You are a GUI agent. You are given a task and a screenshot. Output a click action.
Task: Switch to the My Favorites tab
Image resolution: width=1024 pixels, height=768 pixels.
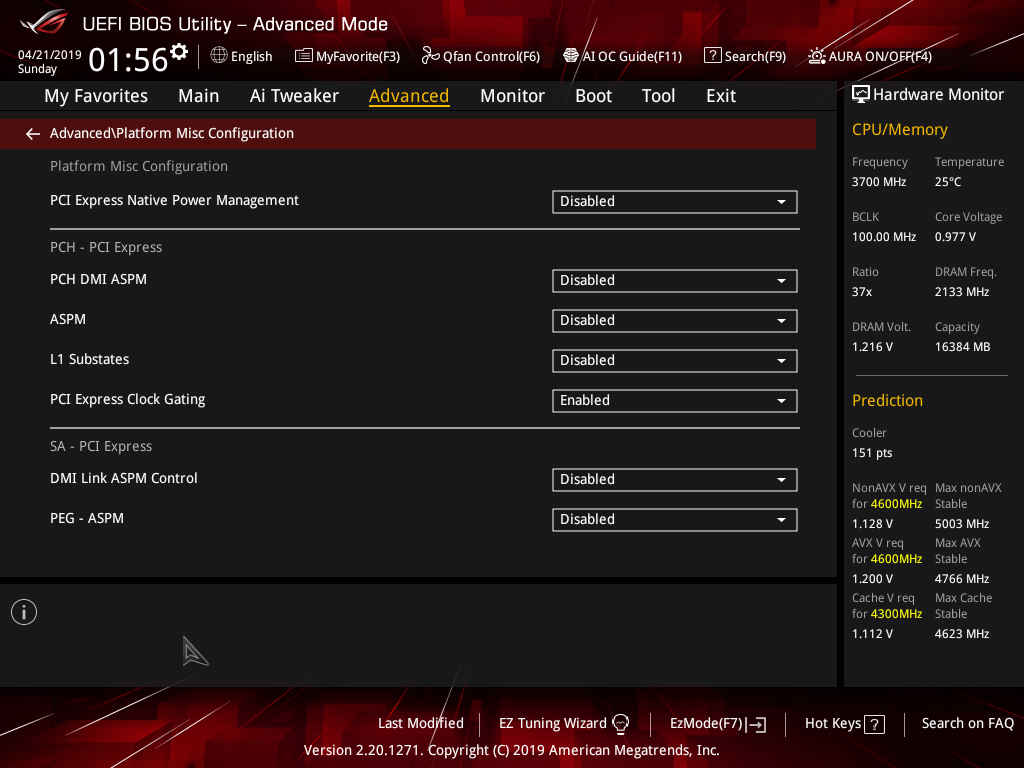click(96, 96)
